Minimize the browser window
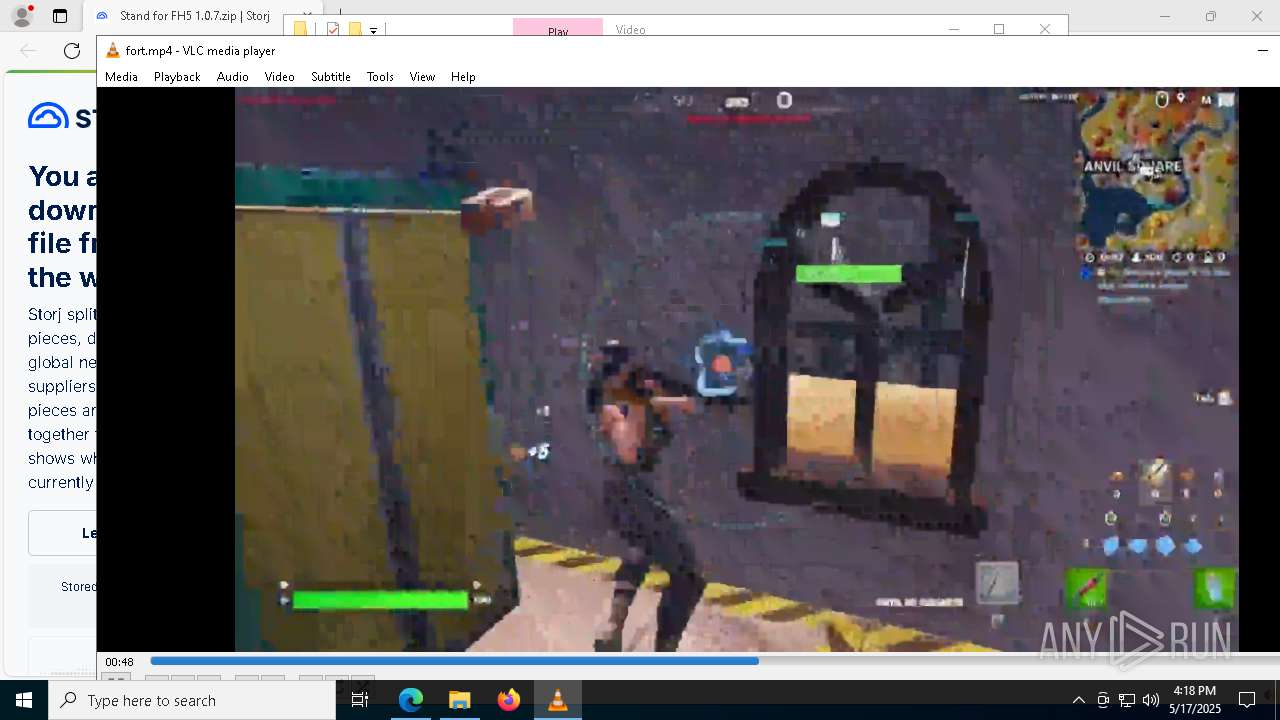This screenshot has height=720, width=1280. 1164,16
